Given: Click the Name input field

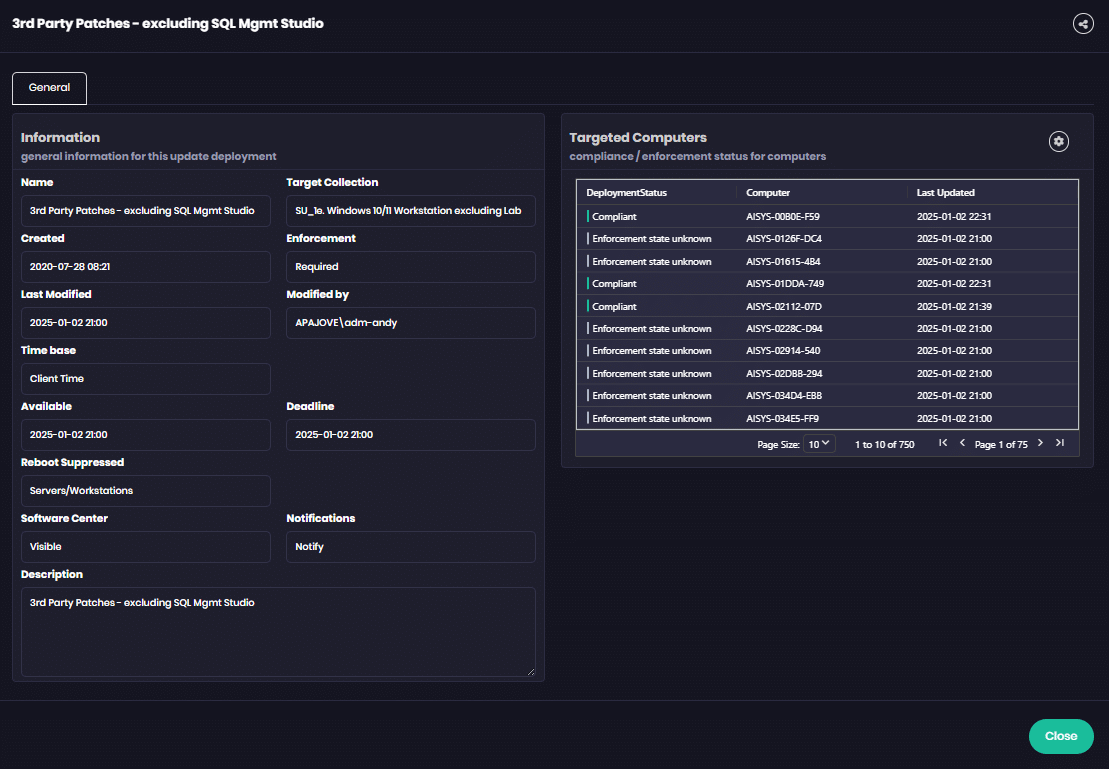Looking at the screenshot, I should [146, 211].
